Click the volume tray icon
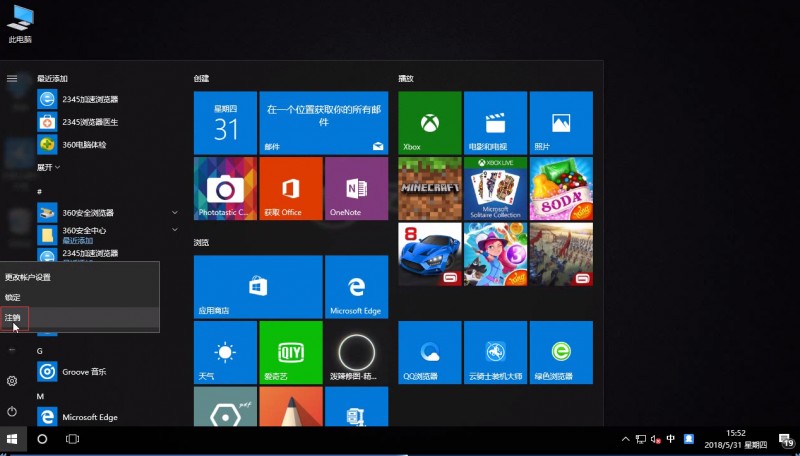 pos(656,439)
